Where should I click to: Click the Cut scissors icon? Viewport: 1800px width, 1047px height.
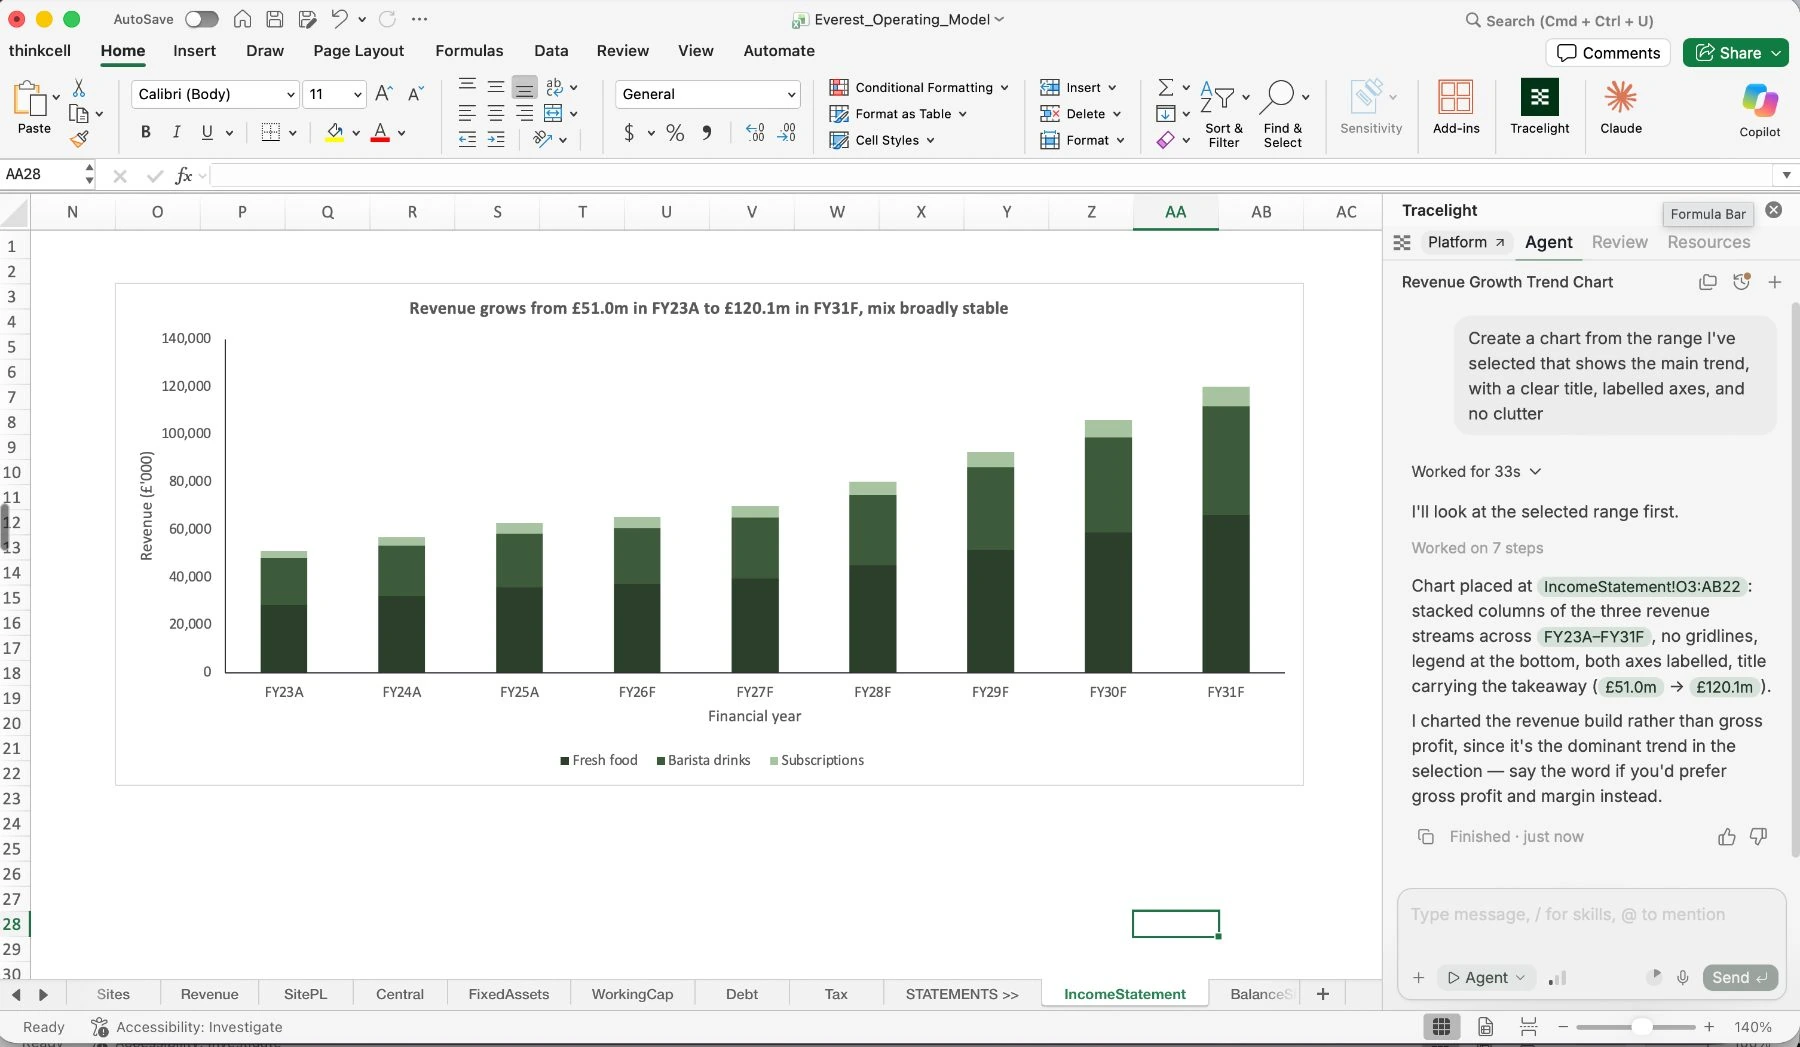click(x=79, y=88)
